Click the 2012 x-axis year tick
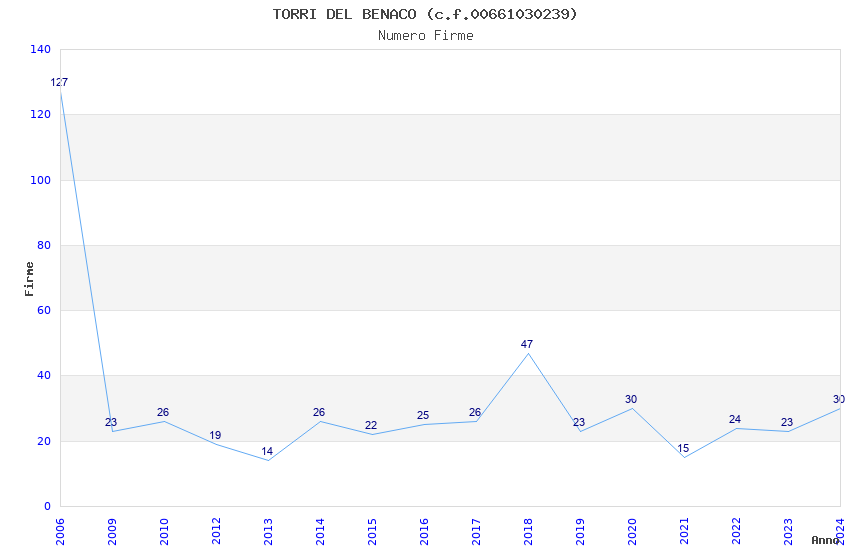 point(216,532)
